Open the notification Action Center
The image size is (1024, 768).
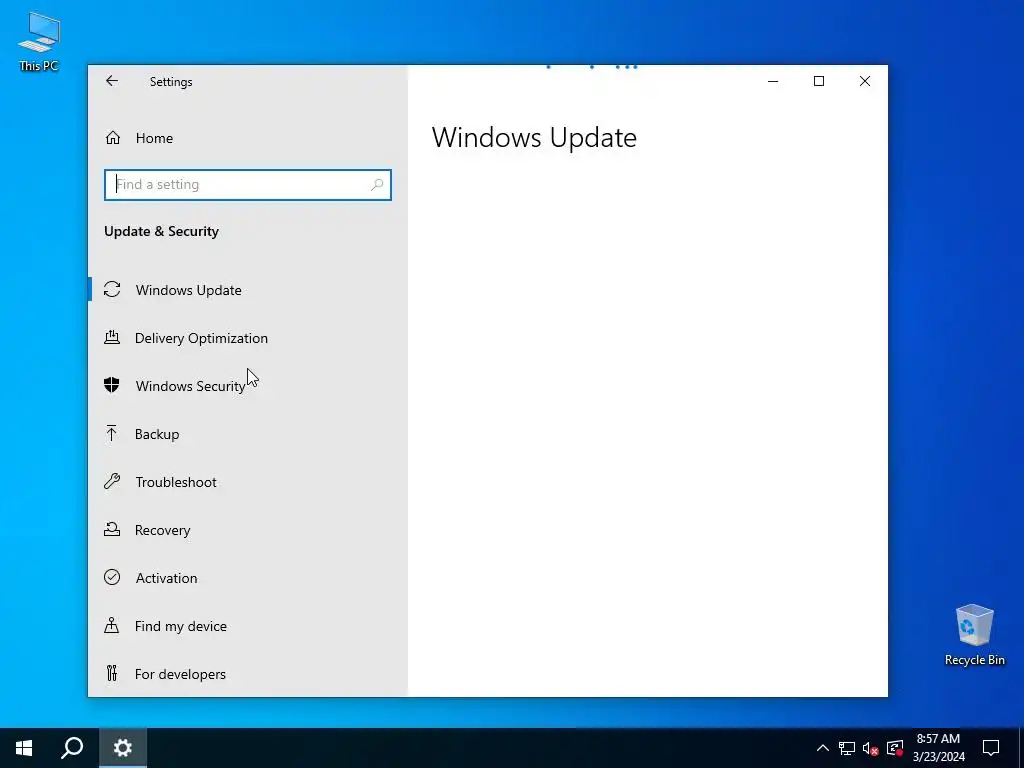pyautogui.click(x=991, y=748)
